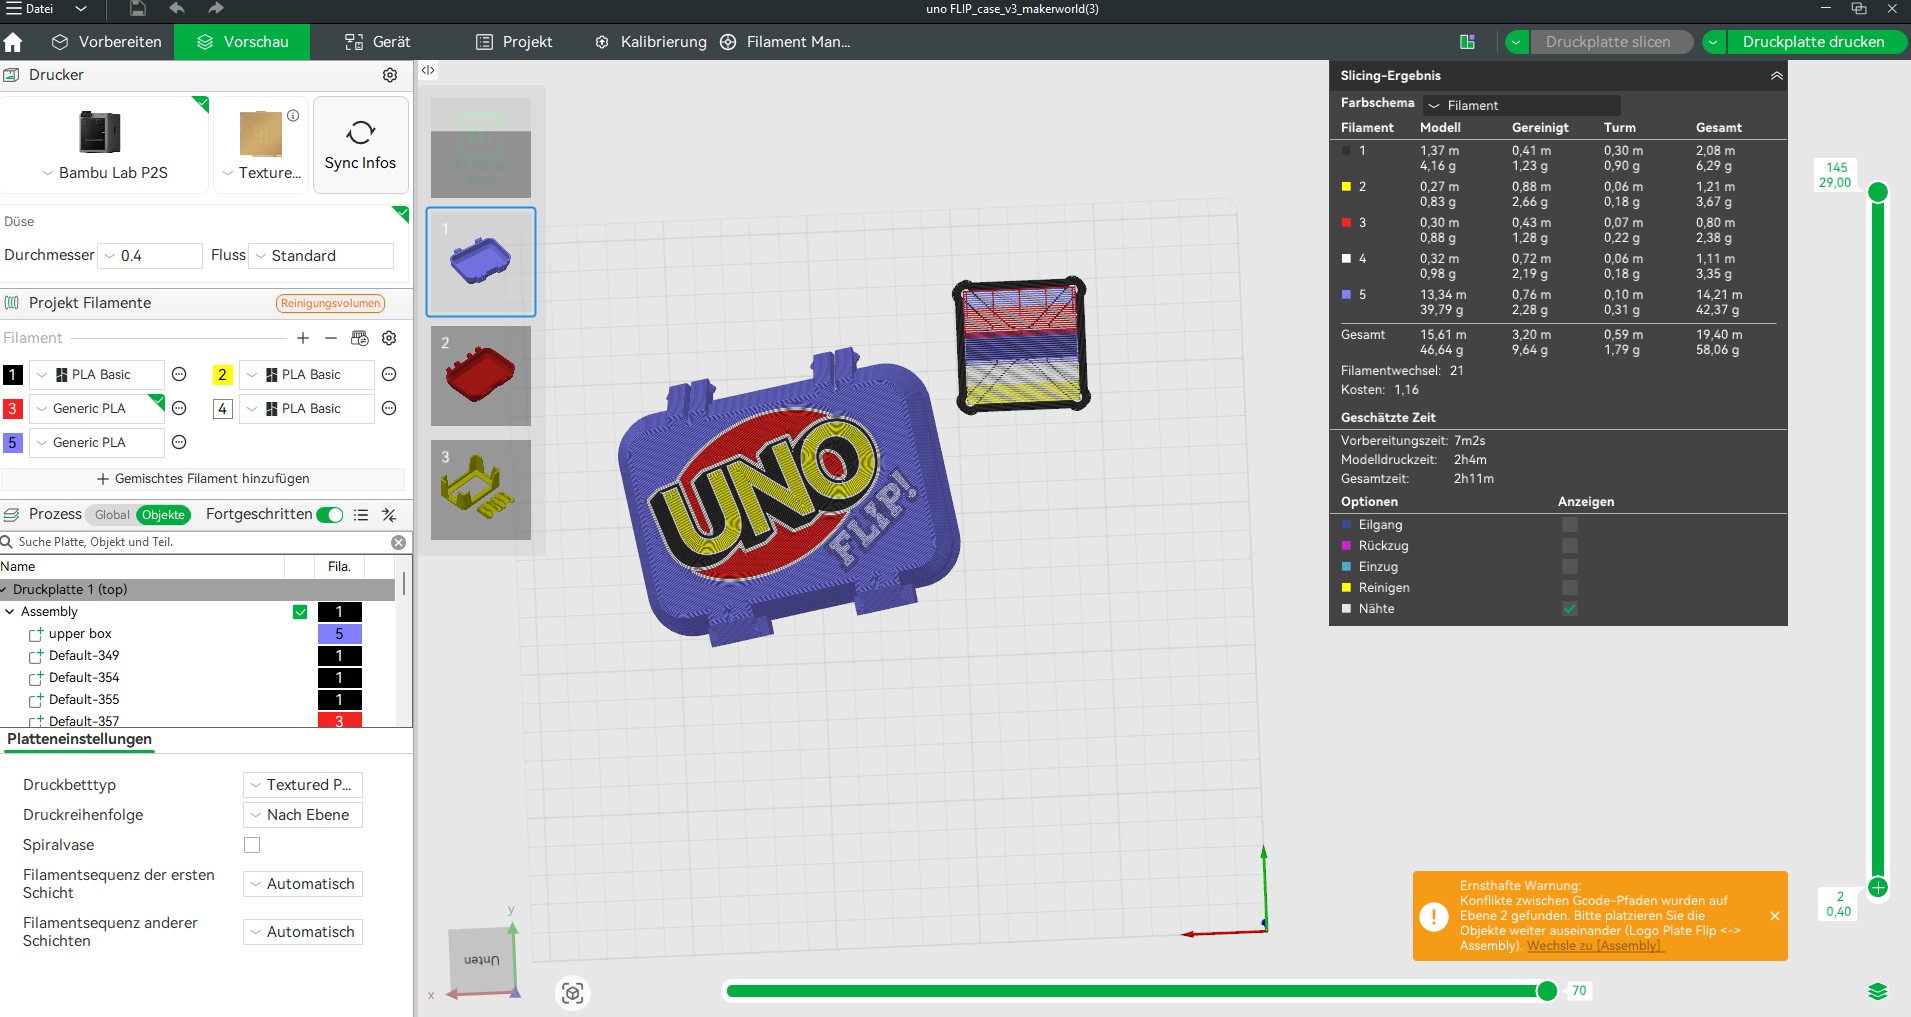
Task: Open the Druckplatte drucken options arrow
Action: pos(1713,42)
